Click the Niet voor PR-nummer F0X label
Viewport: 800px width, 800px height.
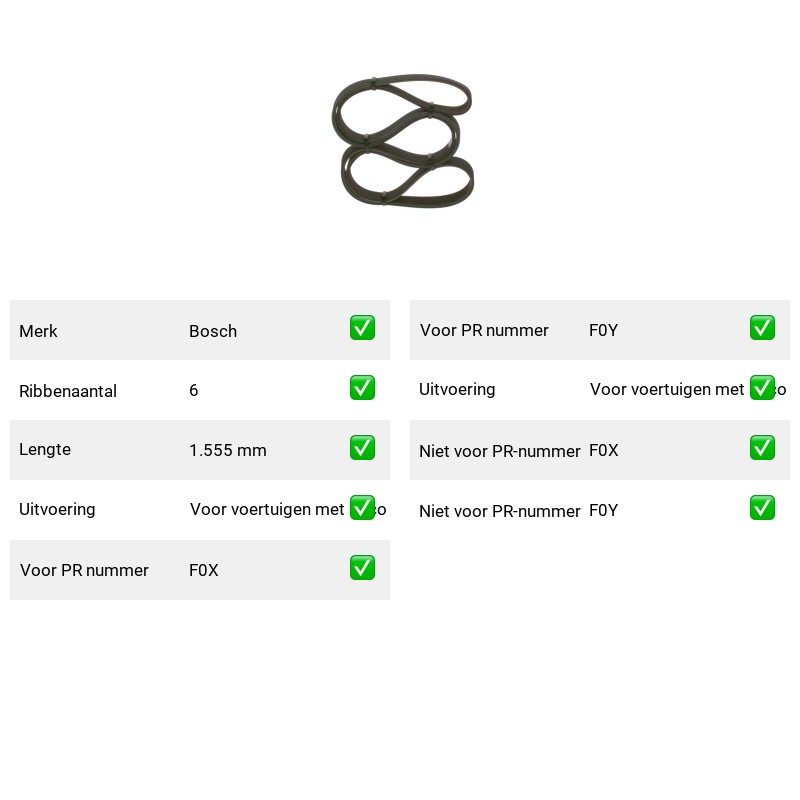click(499, 451)
